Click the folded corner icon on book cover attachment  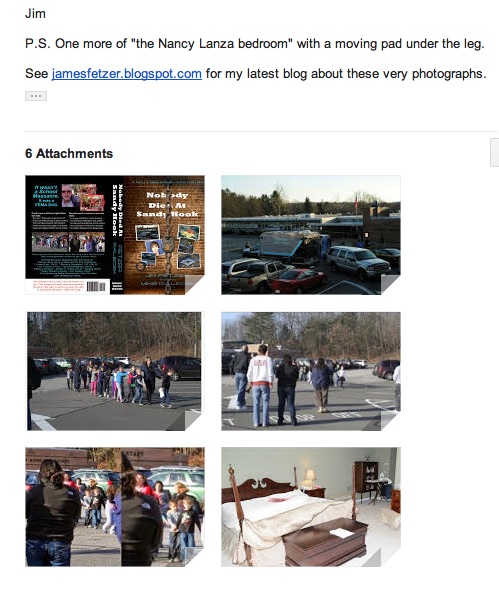click(194, 285)
